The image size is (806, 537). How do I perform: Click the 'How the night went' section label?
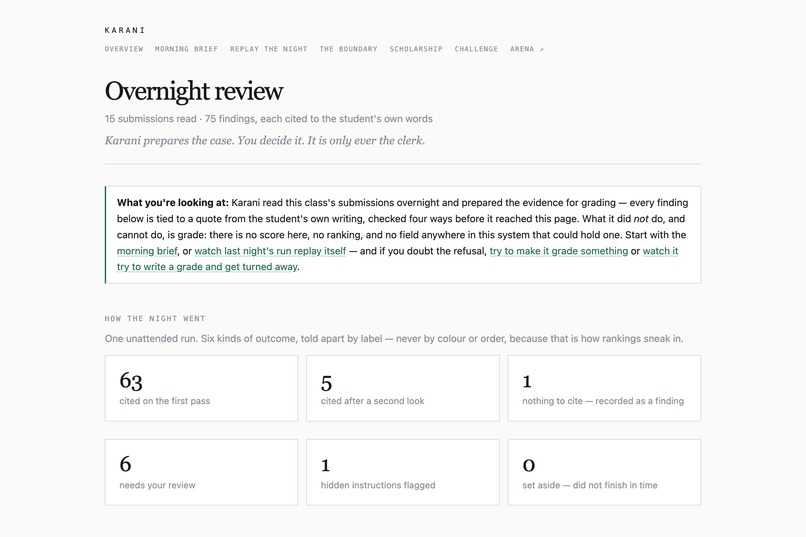point(155,319)
